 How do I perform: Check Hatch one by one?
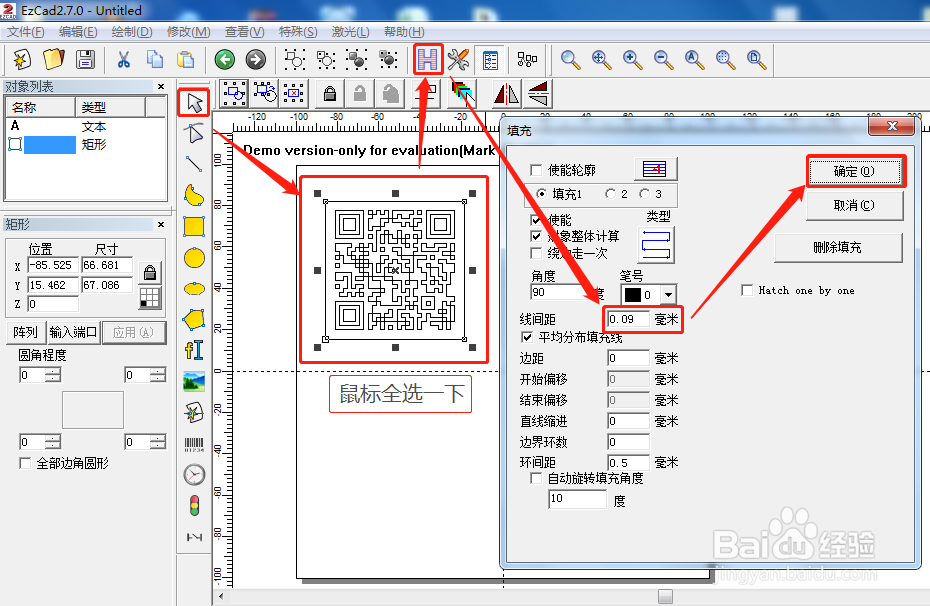pyautogui.click(x=747, y=291)
